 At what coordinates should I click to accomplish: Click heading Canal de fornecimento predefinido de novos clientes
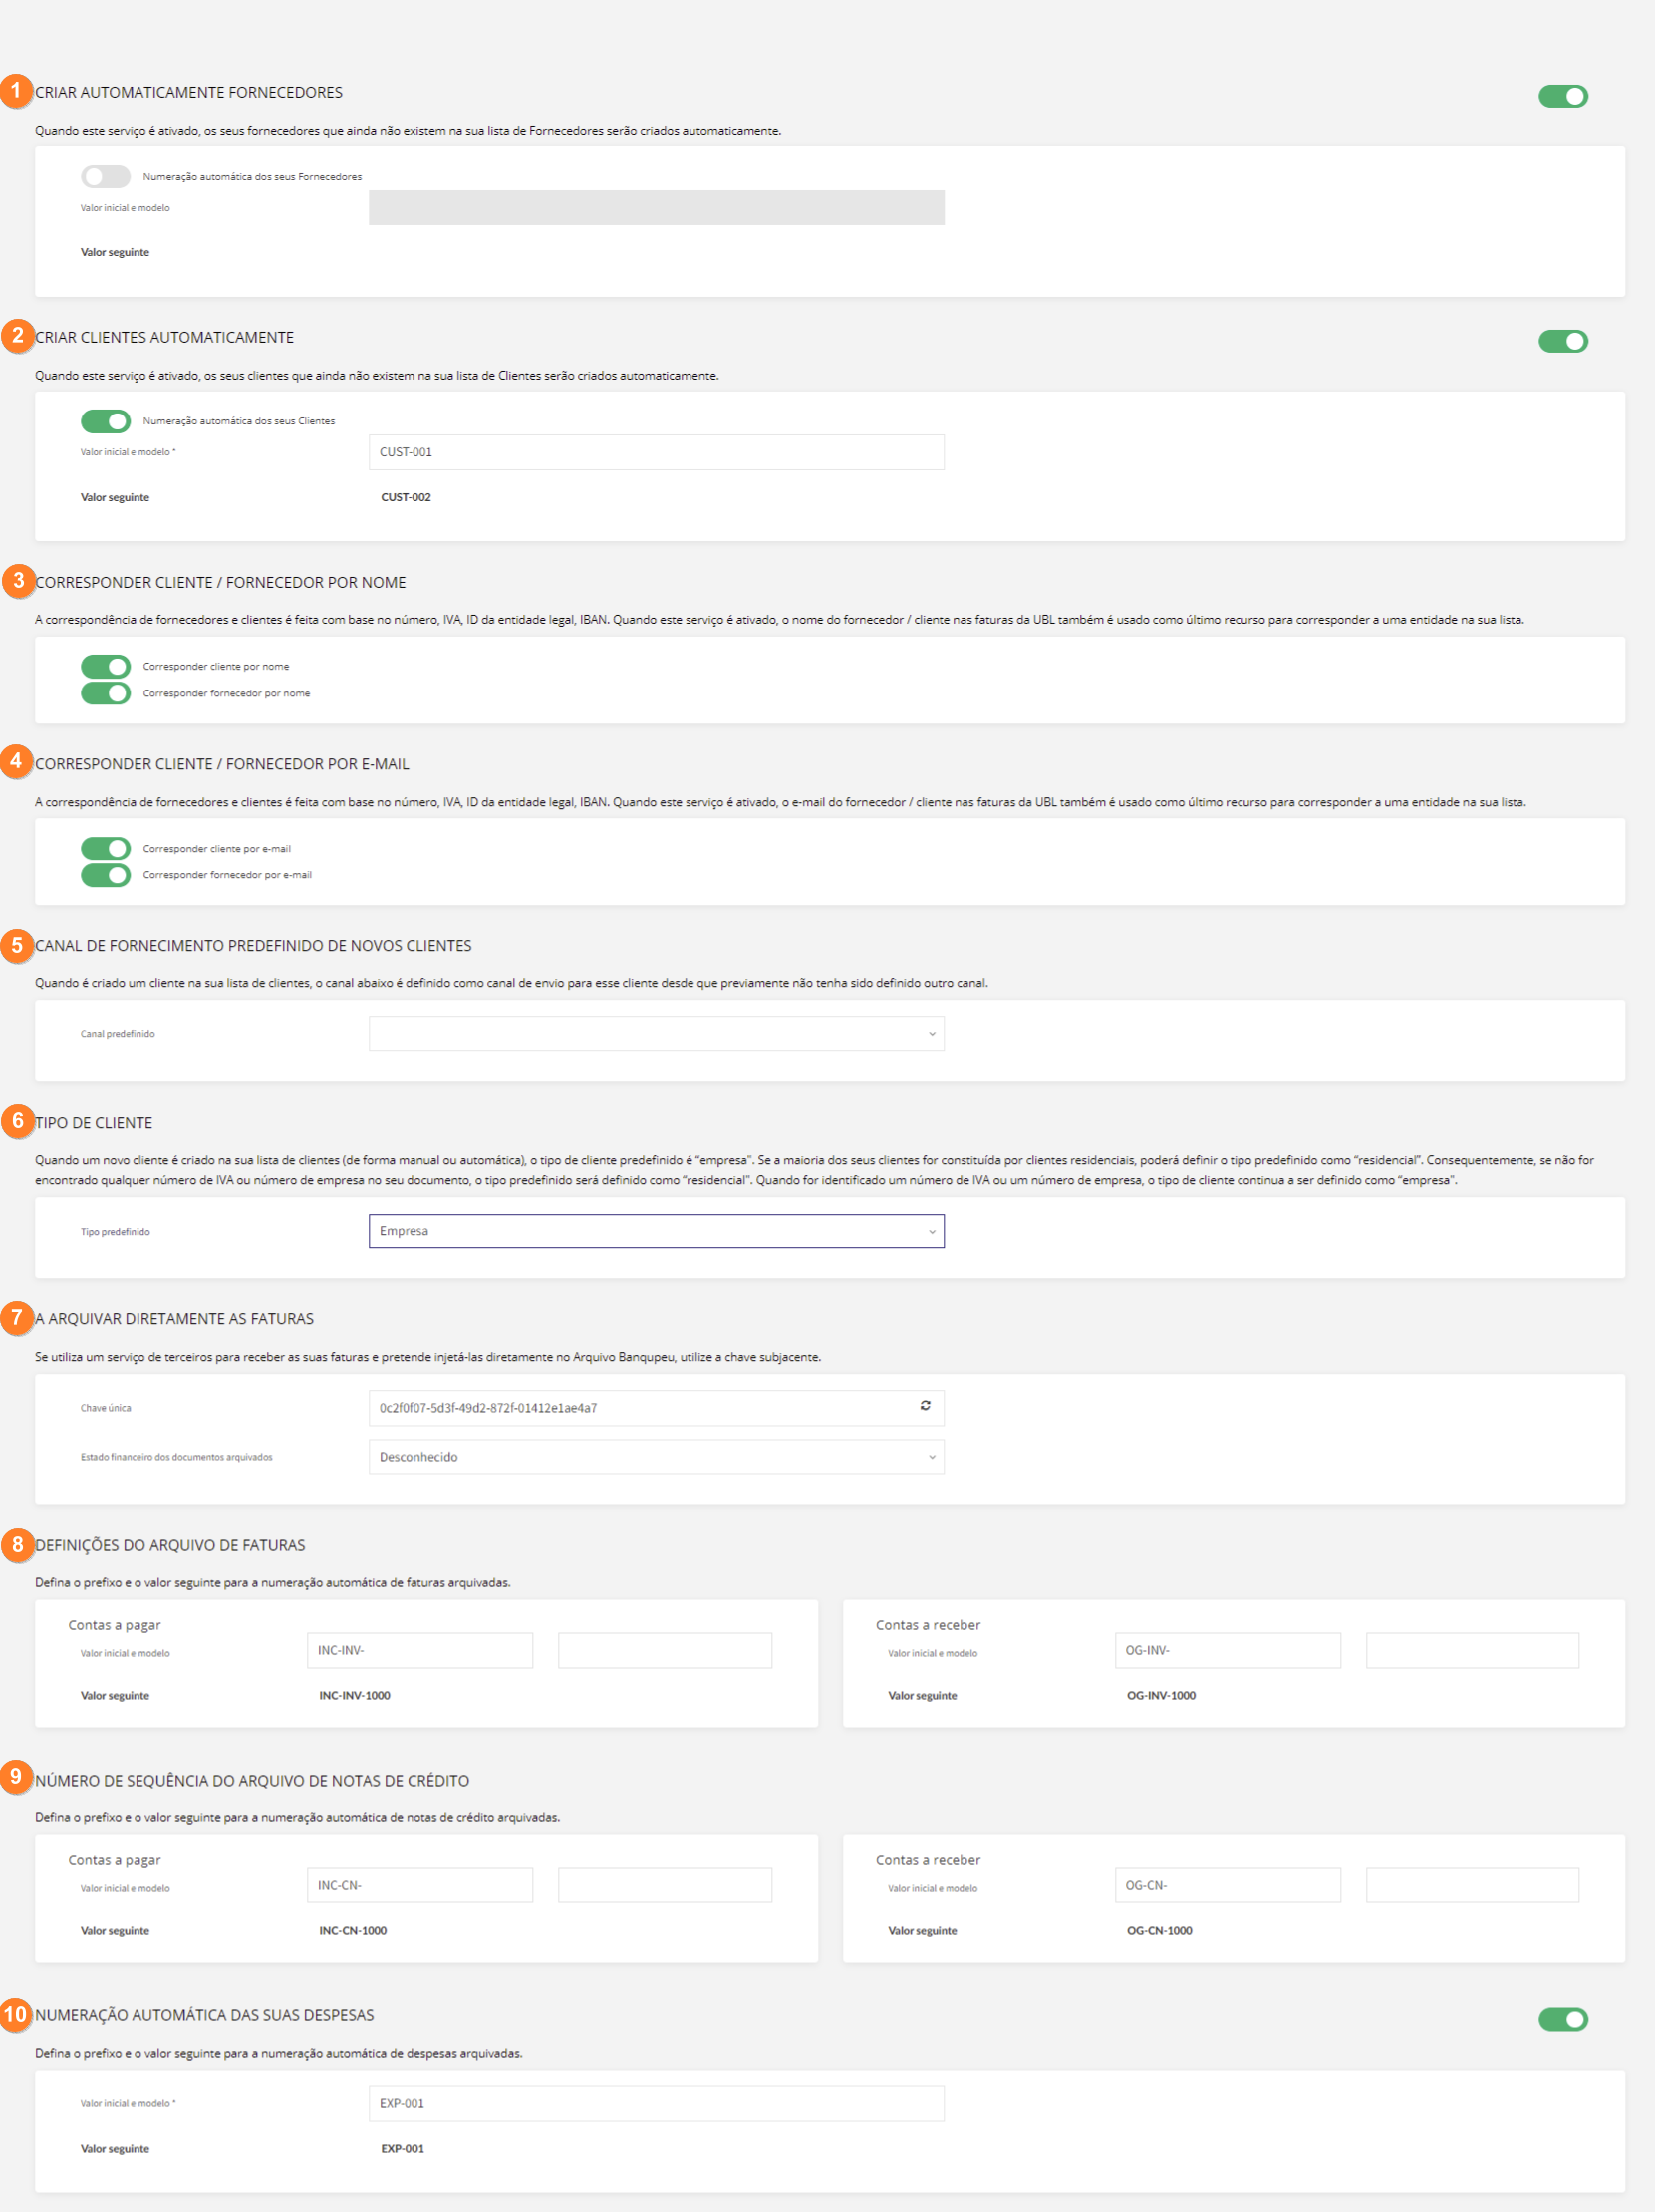tap(253, 945)
